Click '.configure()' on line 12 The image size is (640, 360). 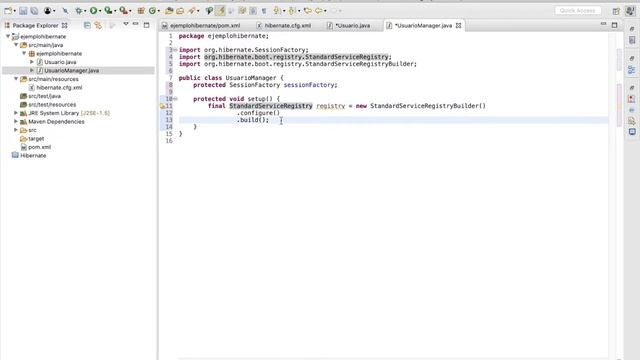258,113
